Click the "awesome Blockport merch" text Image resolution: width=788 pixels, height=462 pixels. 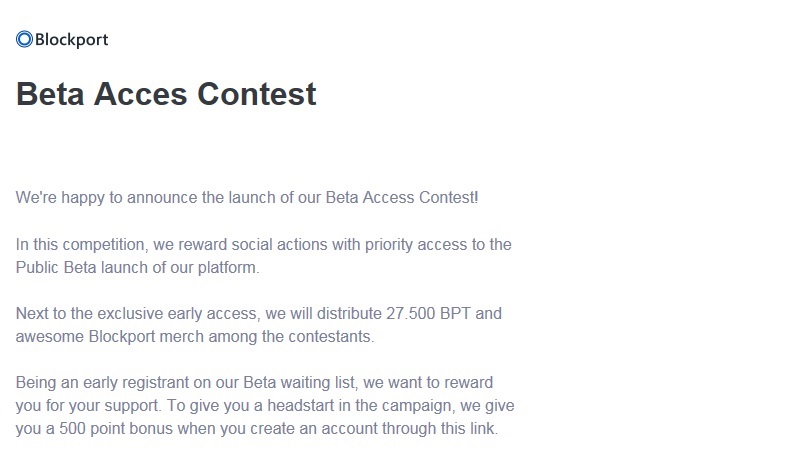[103, 336]
